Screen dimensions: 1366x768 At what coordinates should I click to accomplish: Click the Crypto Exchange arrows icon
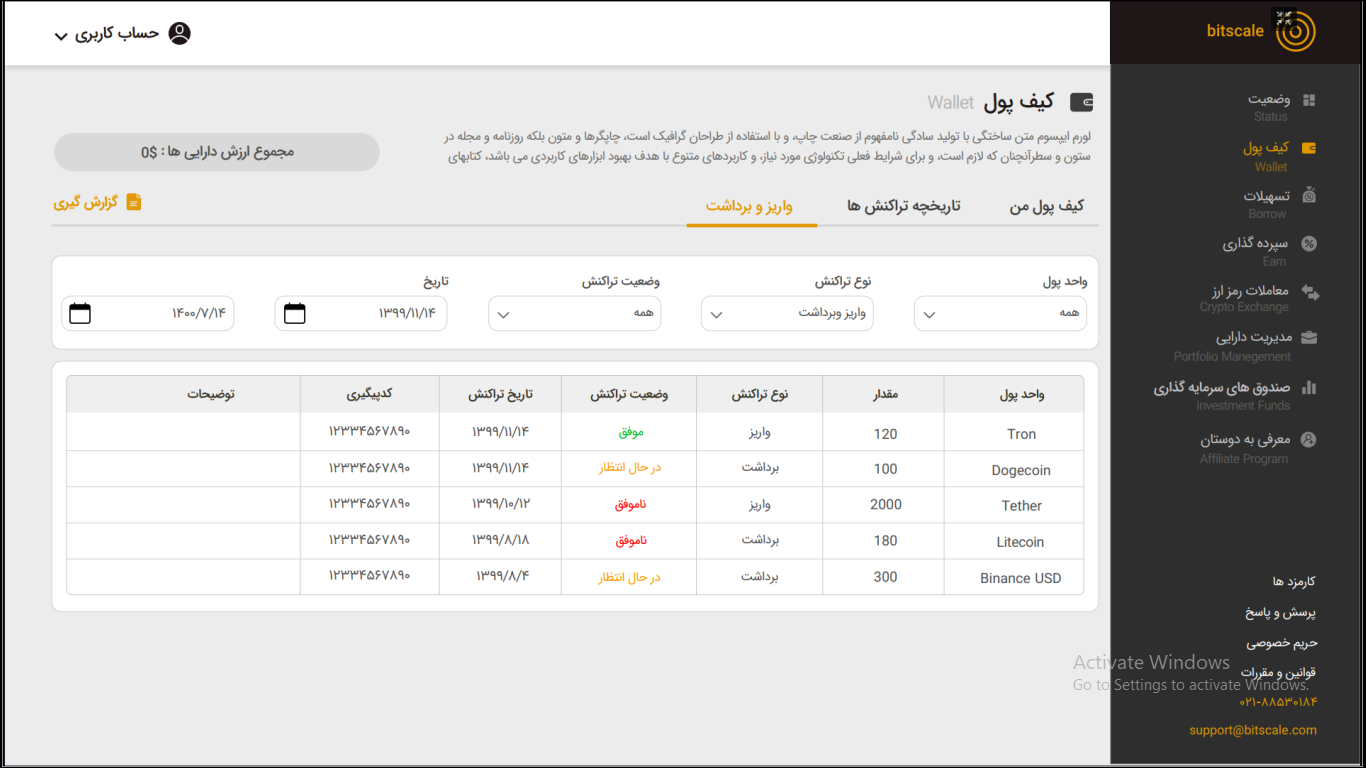click(1309, 292)
